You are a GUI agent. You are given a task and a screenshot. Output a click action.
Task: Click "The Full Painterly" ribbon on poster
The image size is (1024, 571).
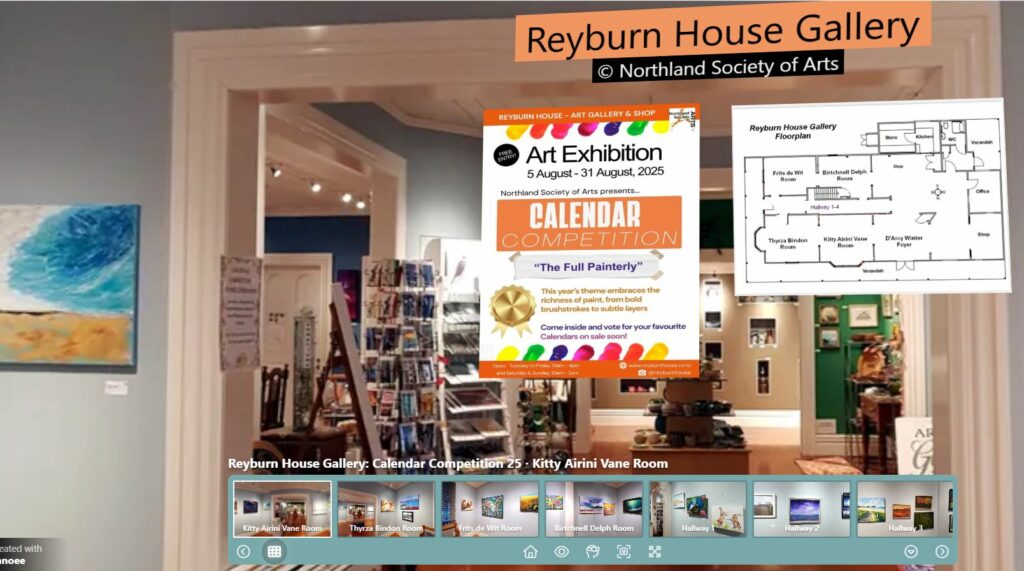click(x=588, y=267)
